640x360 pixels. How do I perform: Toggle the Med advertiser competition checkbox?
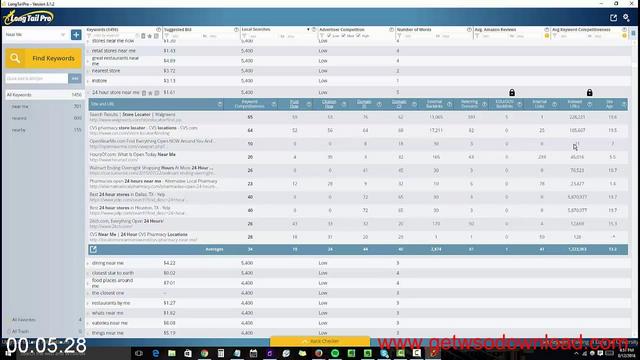tap(343, 36)
